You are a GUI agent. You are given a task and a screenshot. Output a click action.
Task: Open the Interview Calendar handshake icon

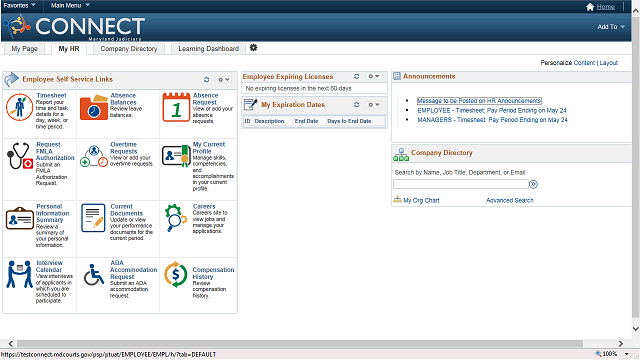(x=19, y=274)
